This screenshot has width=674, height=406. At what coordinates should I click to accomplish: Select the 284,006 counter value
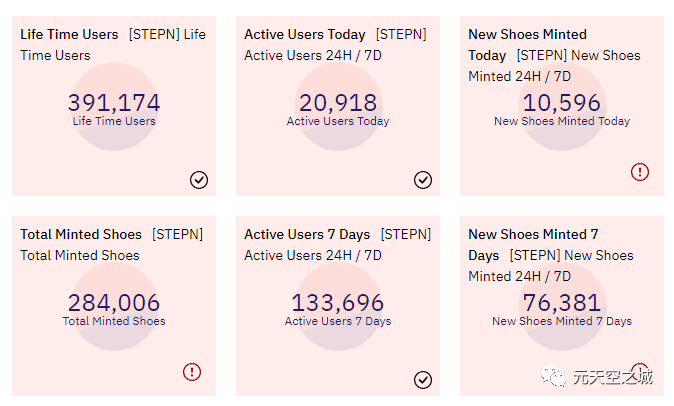pos(114,303)
